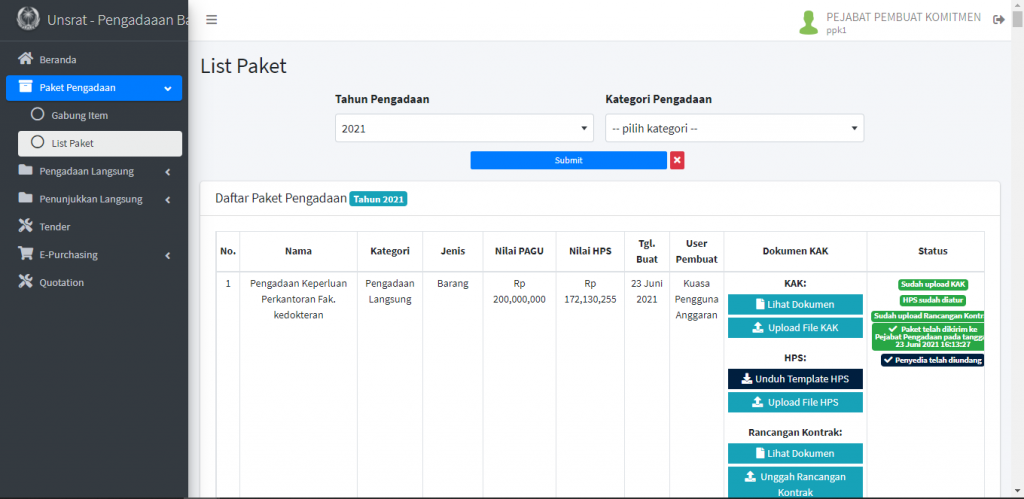Expand Penunjukkan Langsung menu
Image resolution: width=1024 pixels, height=499 pixels.
click(94, 199)
